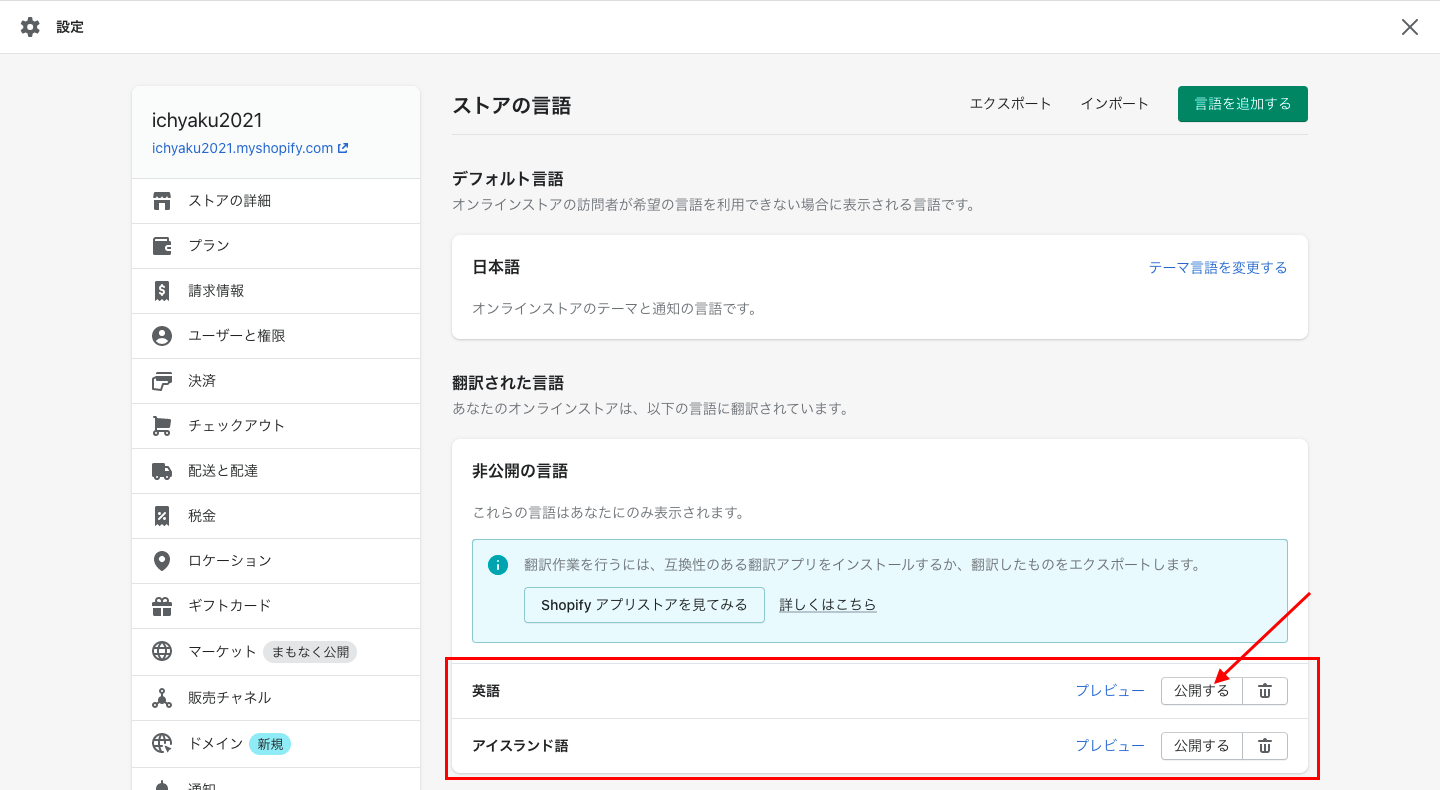Publish the アイスランド語 language

1202,746
